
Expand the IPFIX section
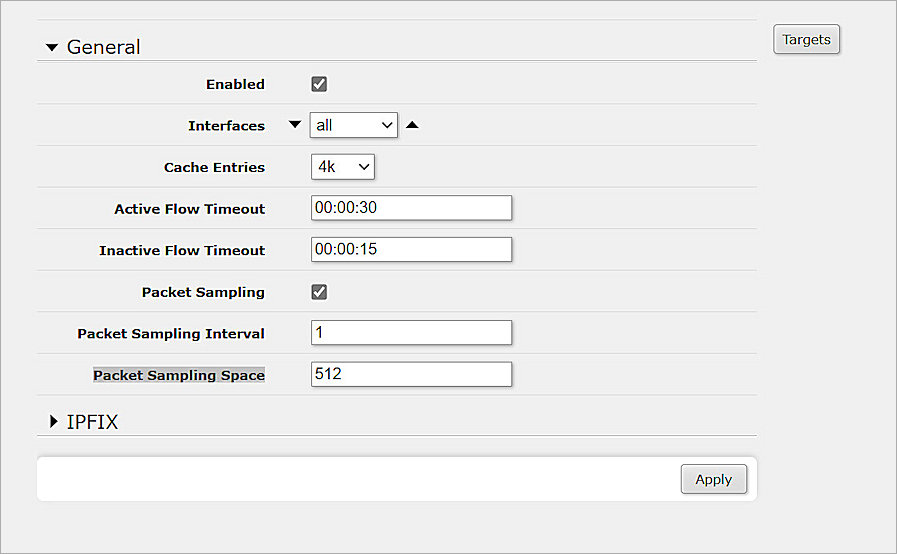[54, 422]
